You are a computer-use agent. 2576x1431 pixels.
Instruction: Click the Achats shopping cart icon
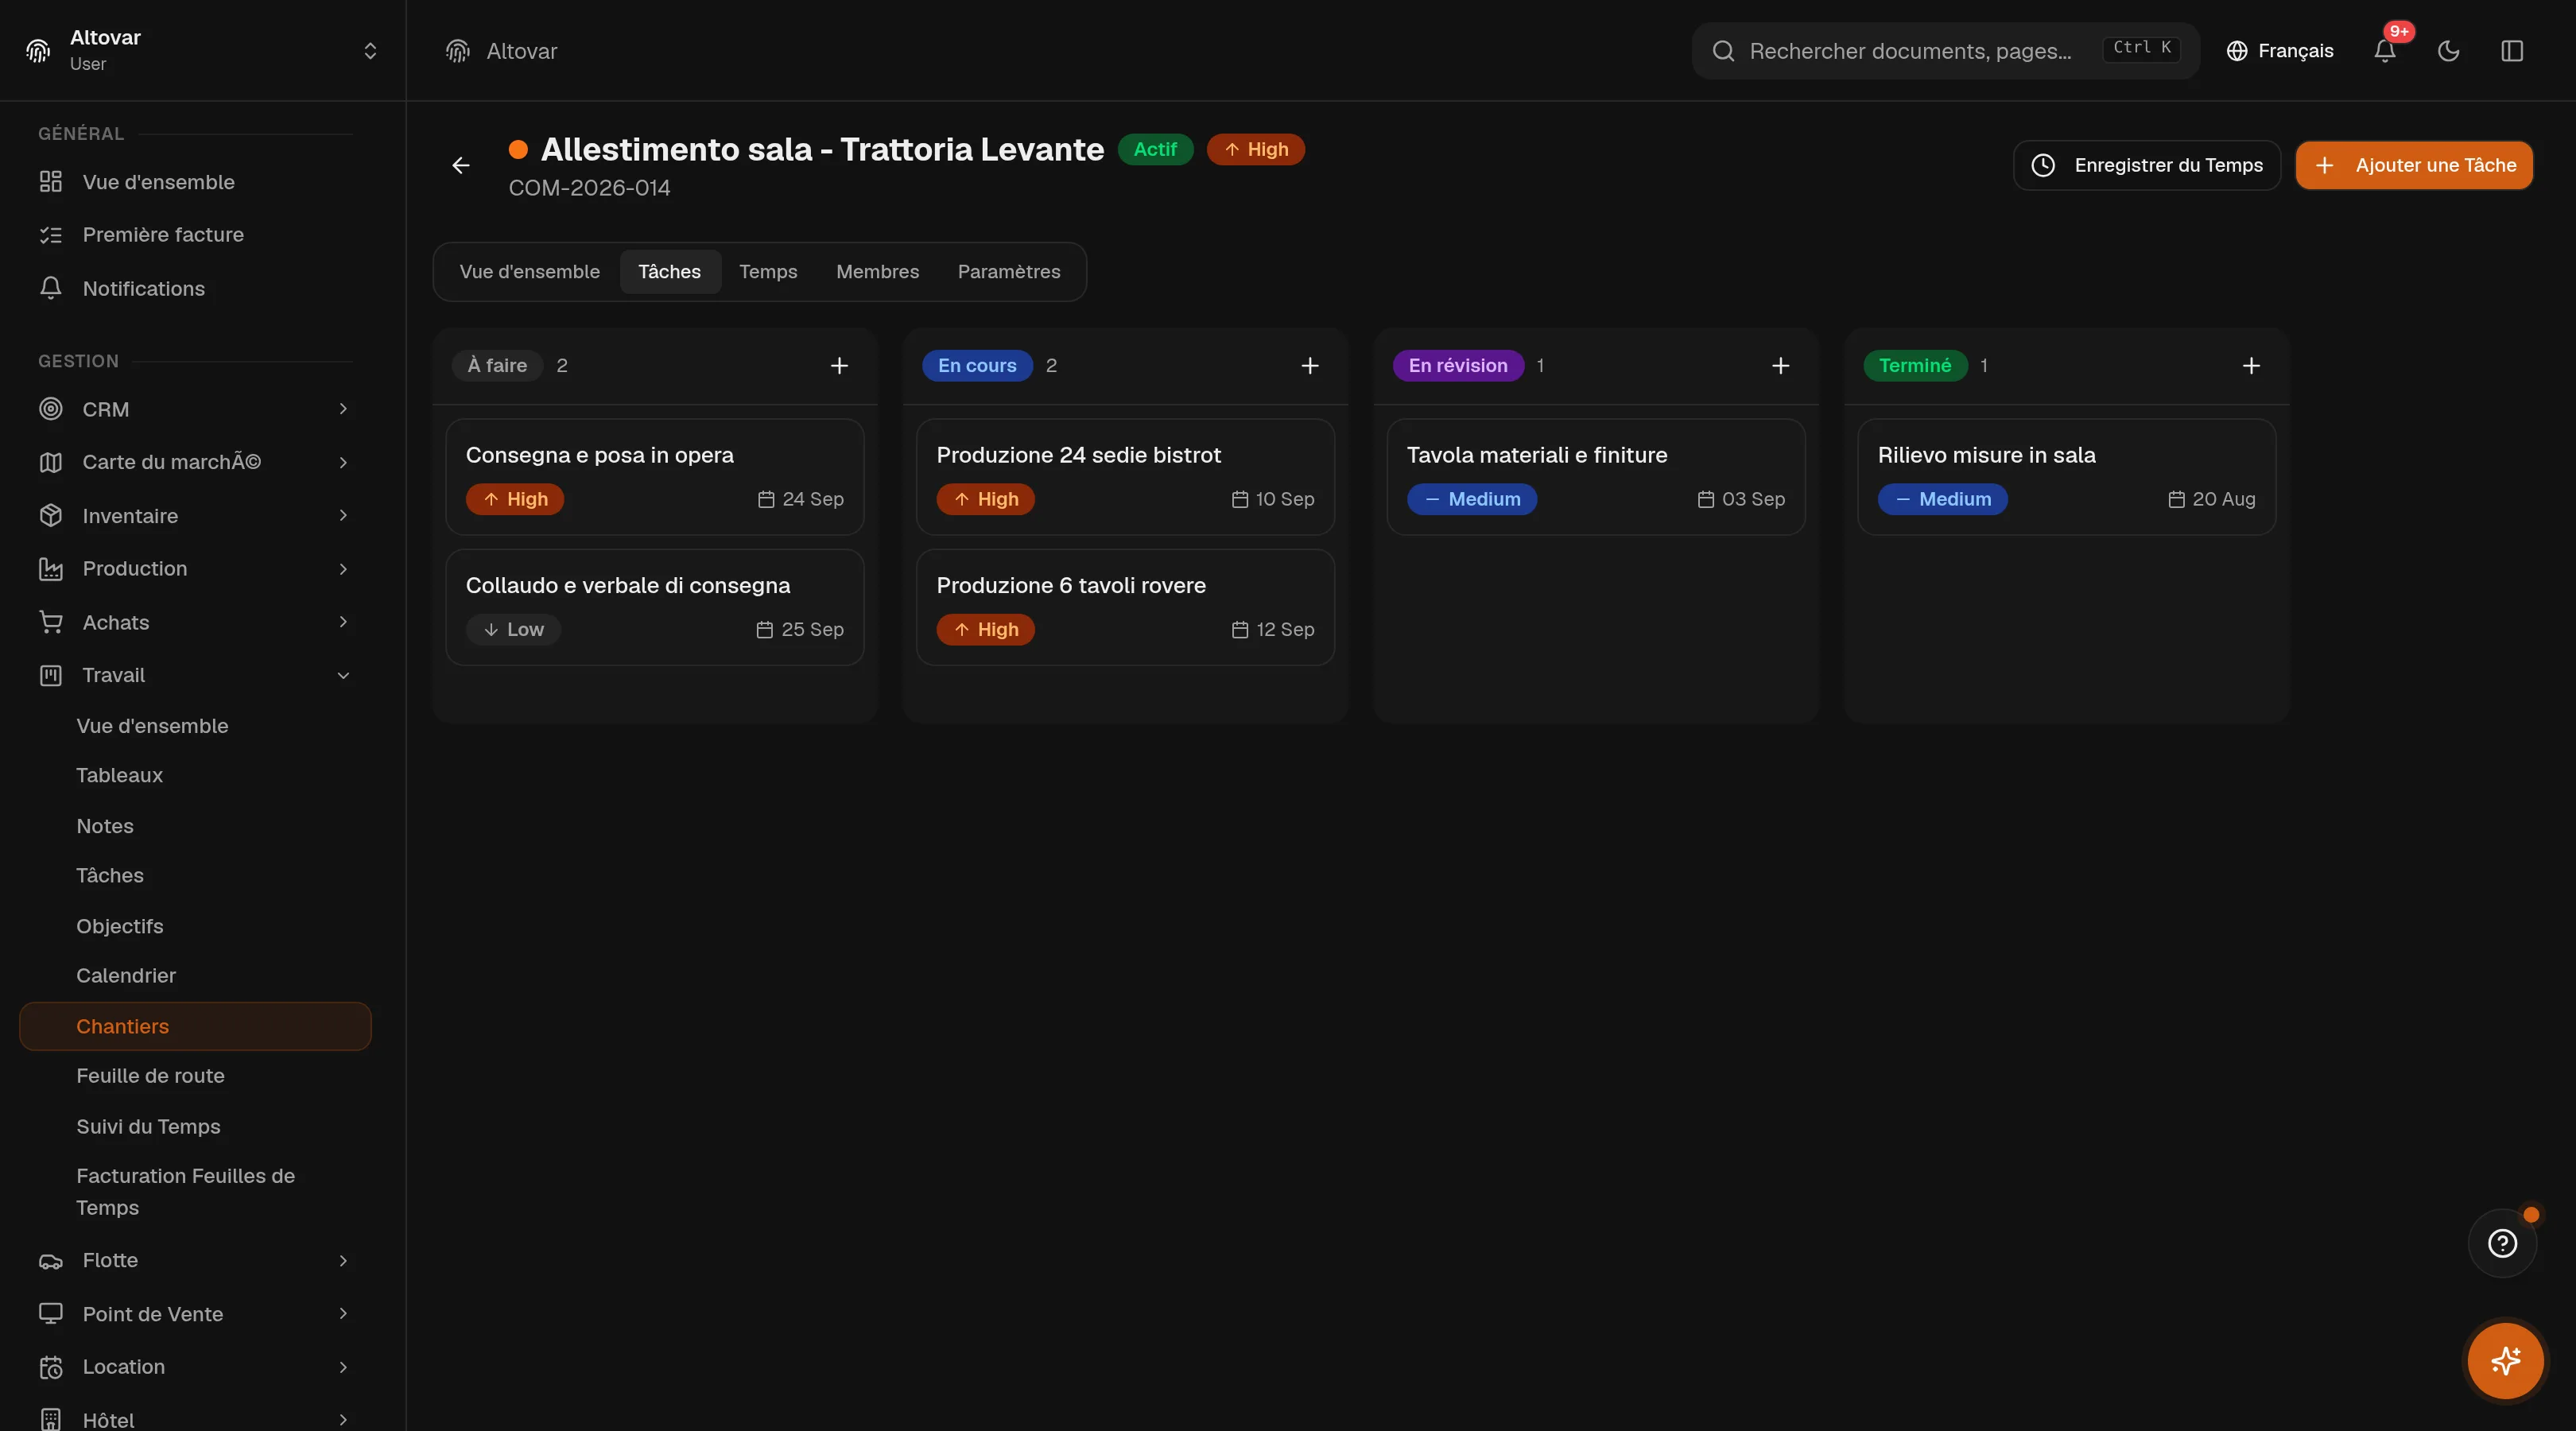pyautogui.click(x=51, y=622)
